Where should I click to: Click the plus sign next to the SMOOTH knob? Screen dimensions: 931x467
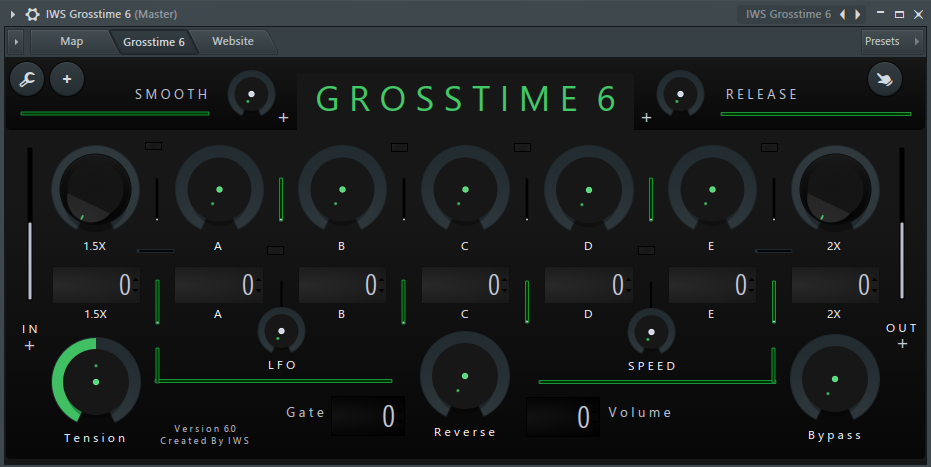[x=284, y=117]
